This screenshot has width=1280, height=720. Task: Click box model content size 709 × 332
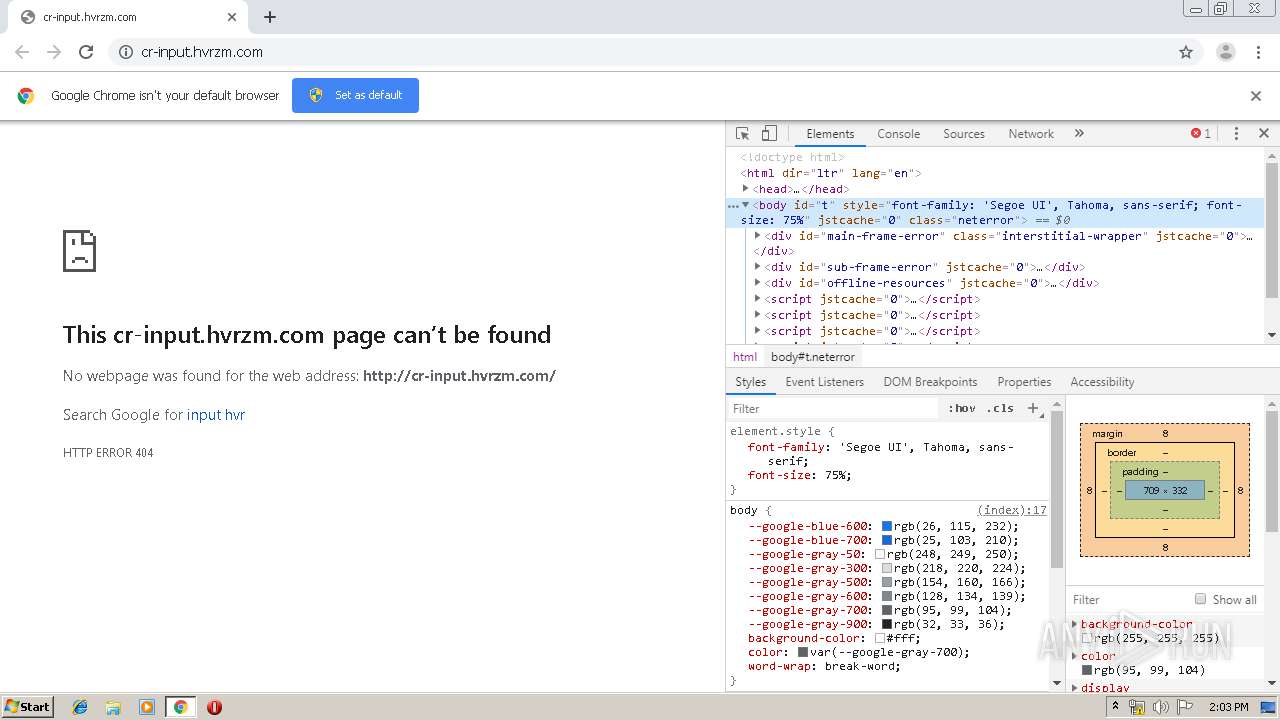point(1165,490)
